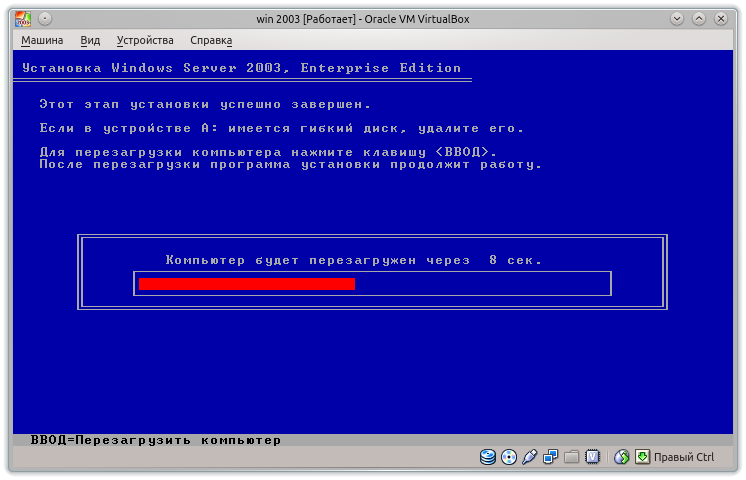This screenshot has height=480, width=746.
Task: Click the network adapters status icon
Action: tap(550, 457)
